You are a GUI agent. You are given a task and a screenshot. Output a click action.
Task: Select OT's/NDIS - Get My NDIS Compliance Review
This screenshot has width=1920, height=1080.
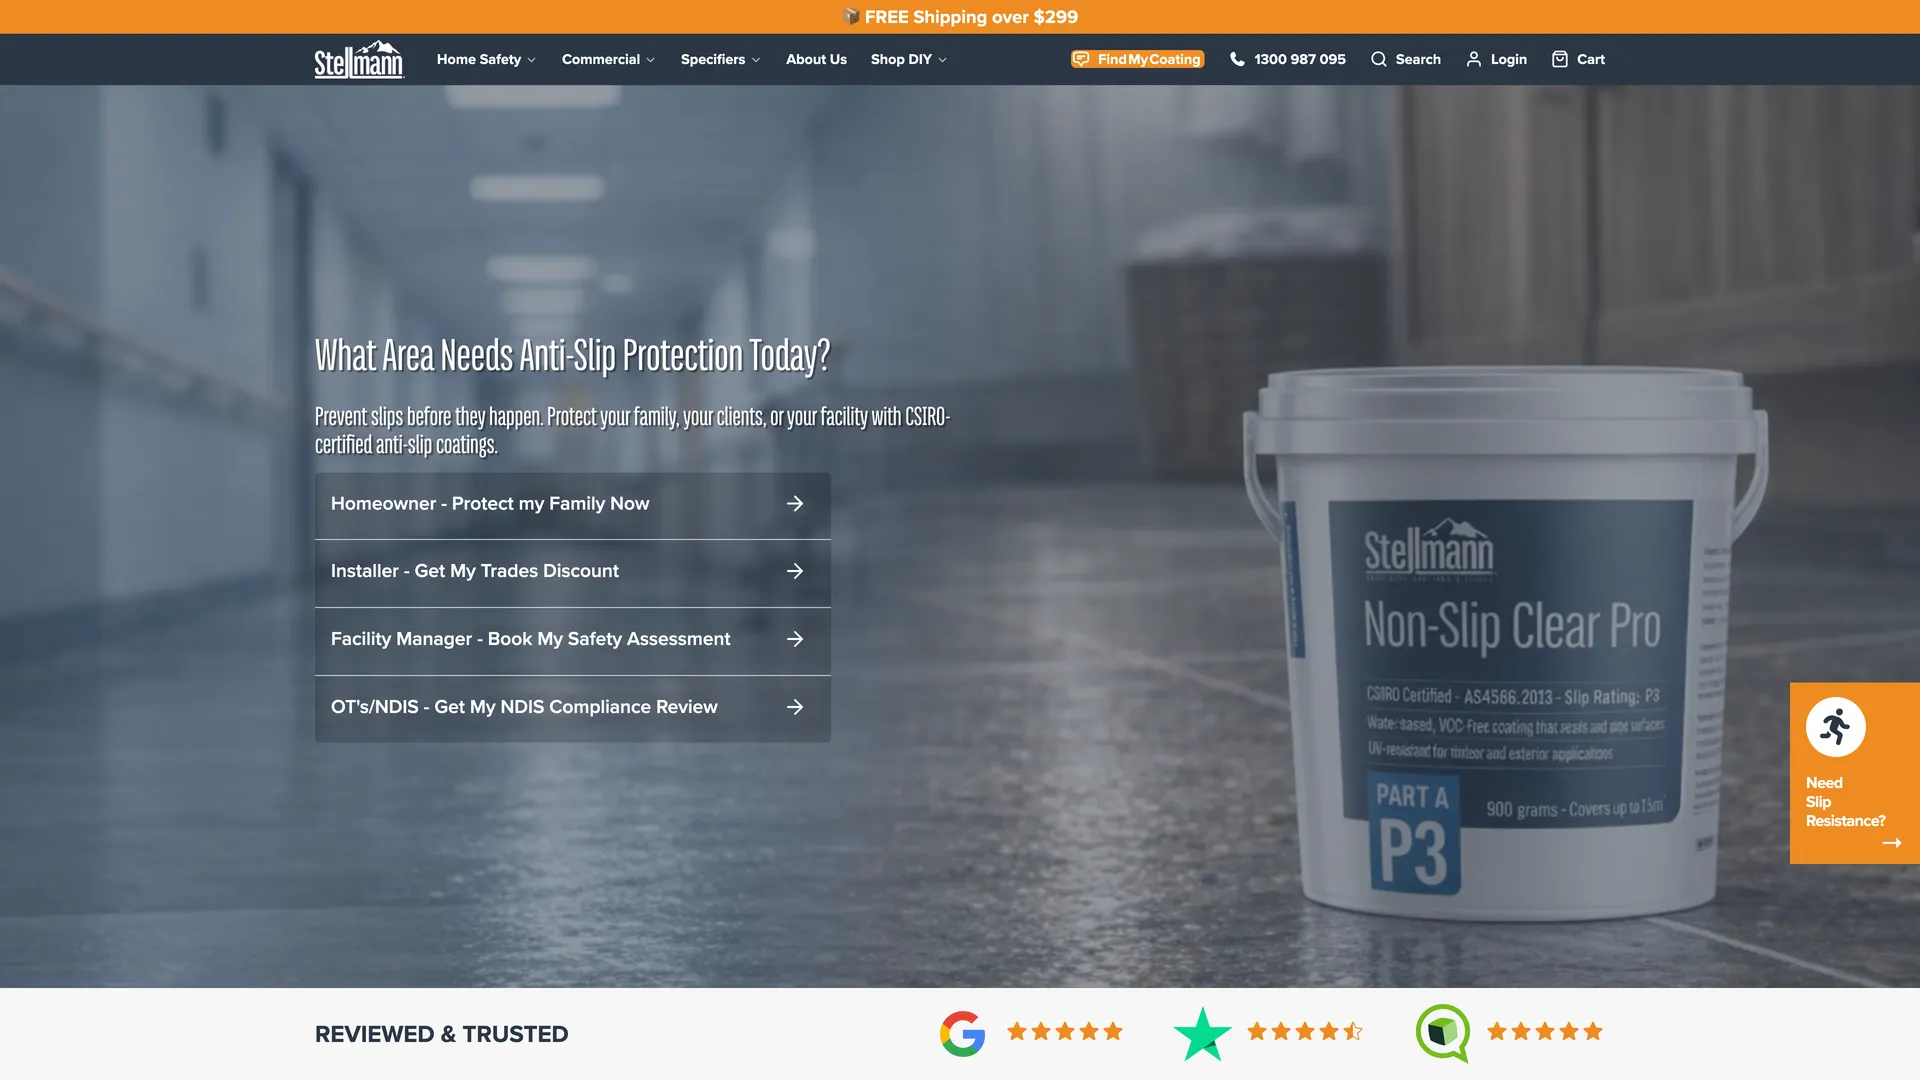click(x=572, y=708)
